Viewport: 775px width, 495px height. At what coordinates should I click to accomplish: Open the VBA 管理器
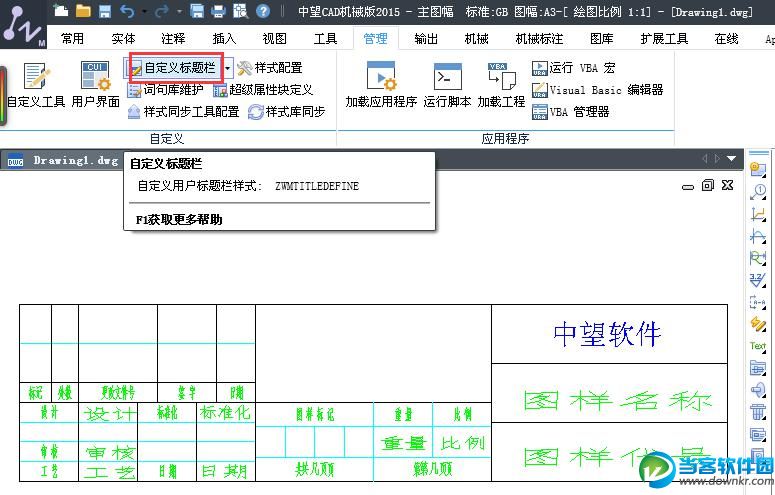[x=571, y=112]
